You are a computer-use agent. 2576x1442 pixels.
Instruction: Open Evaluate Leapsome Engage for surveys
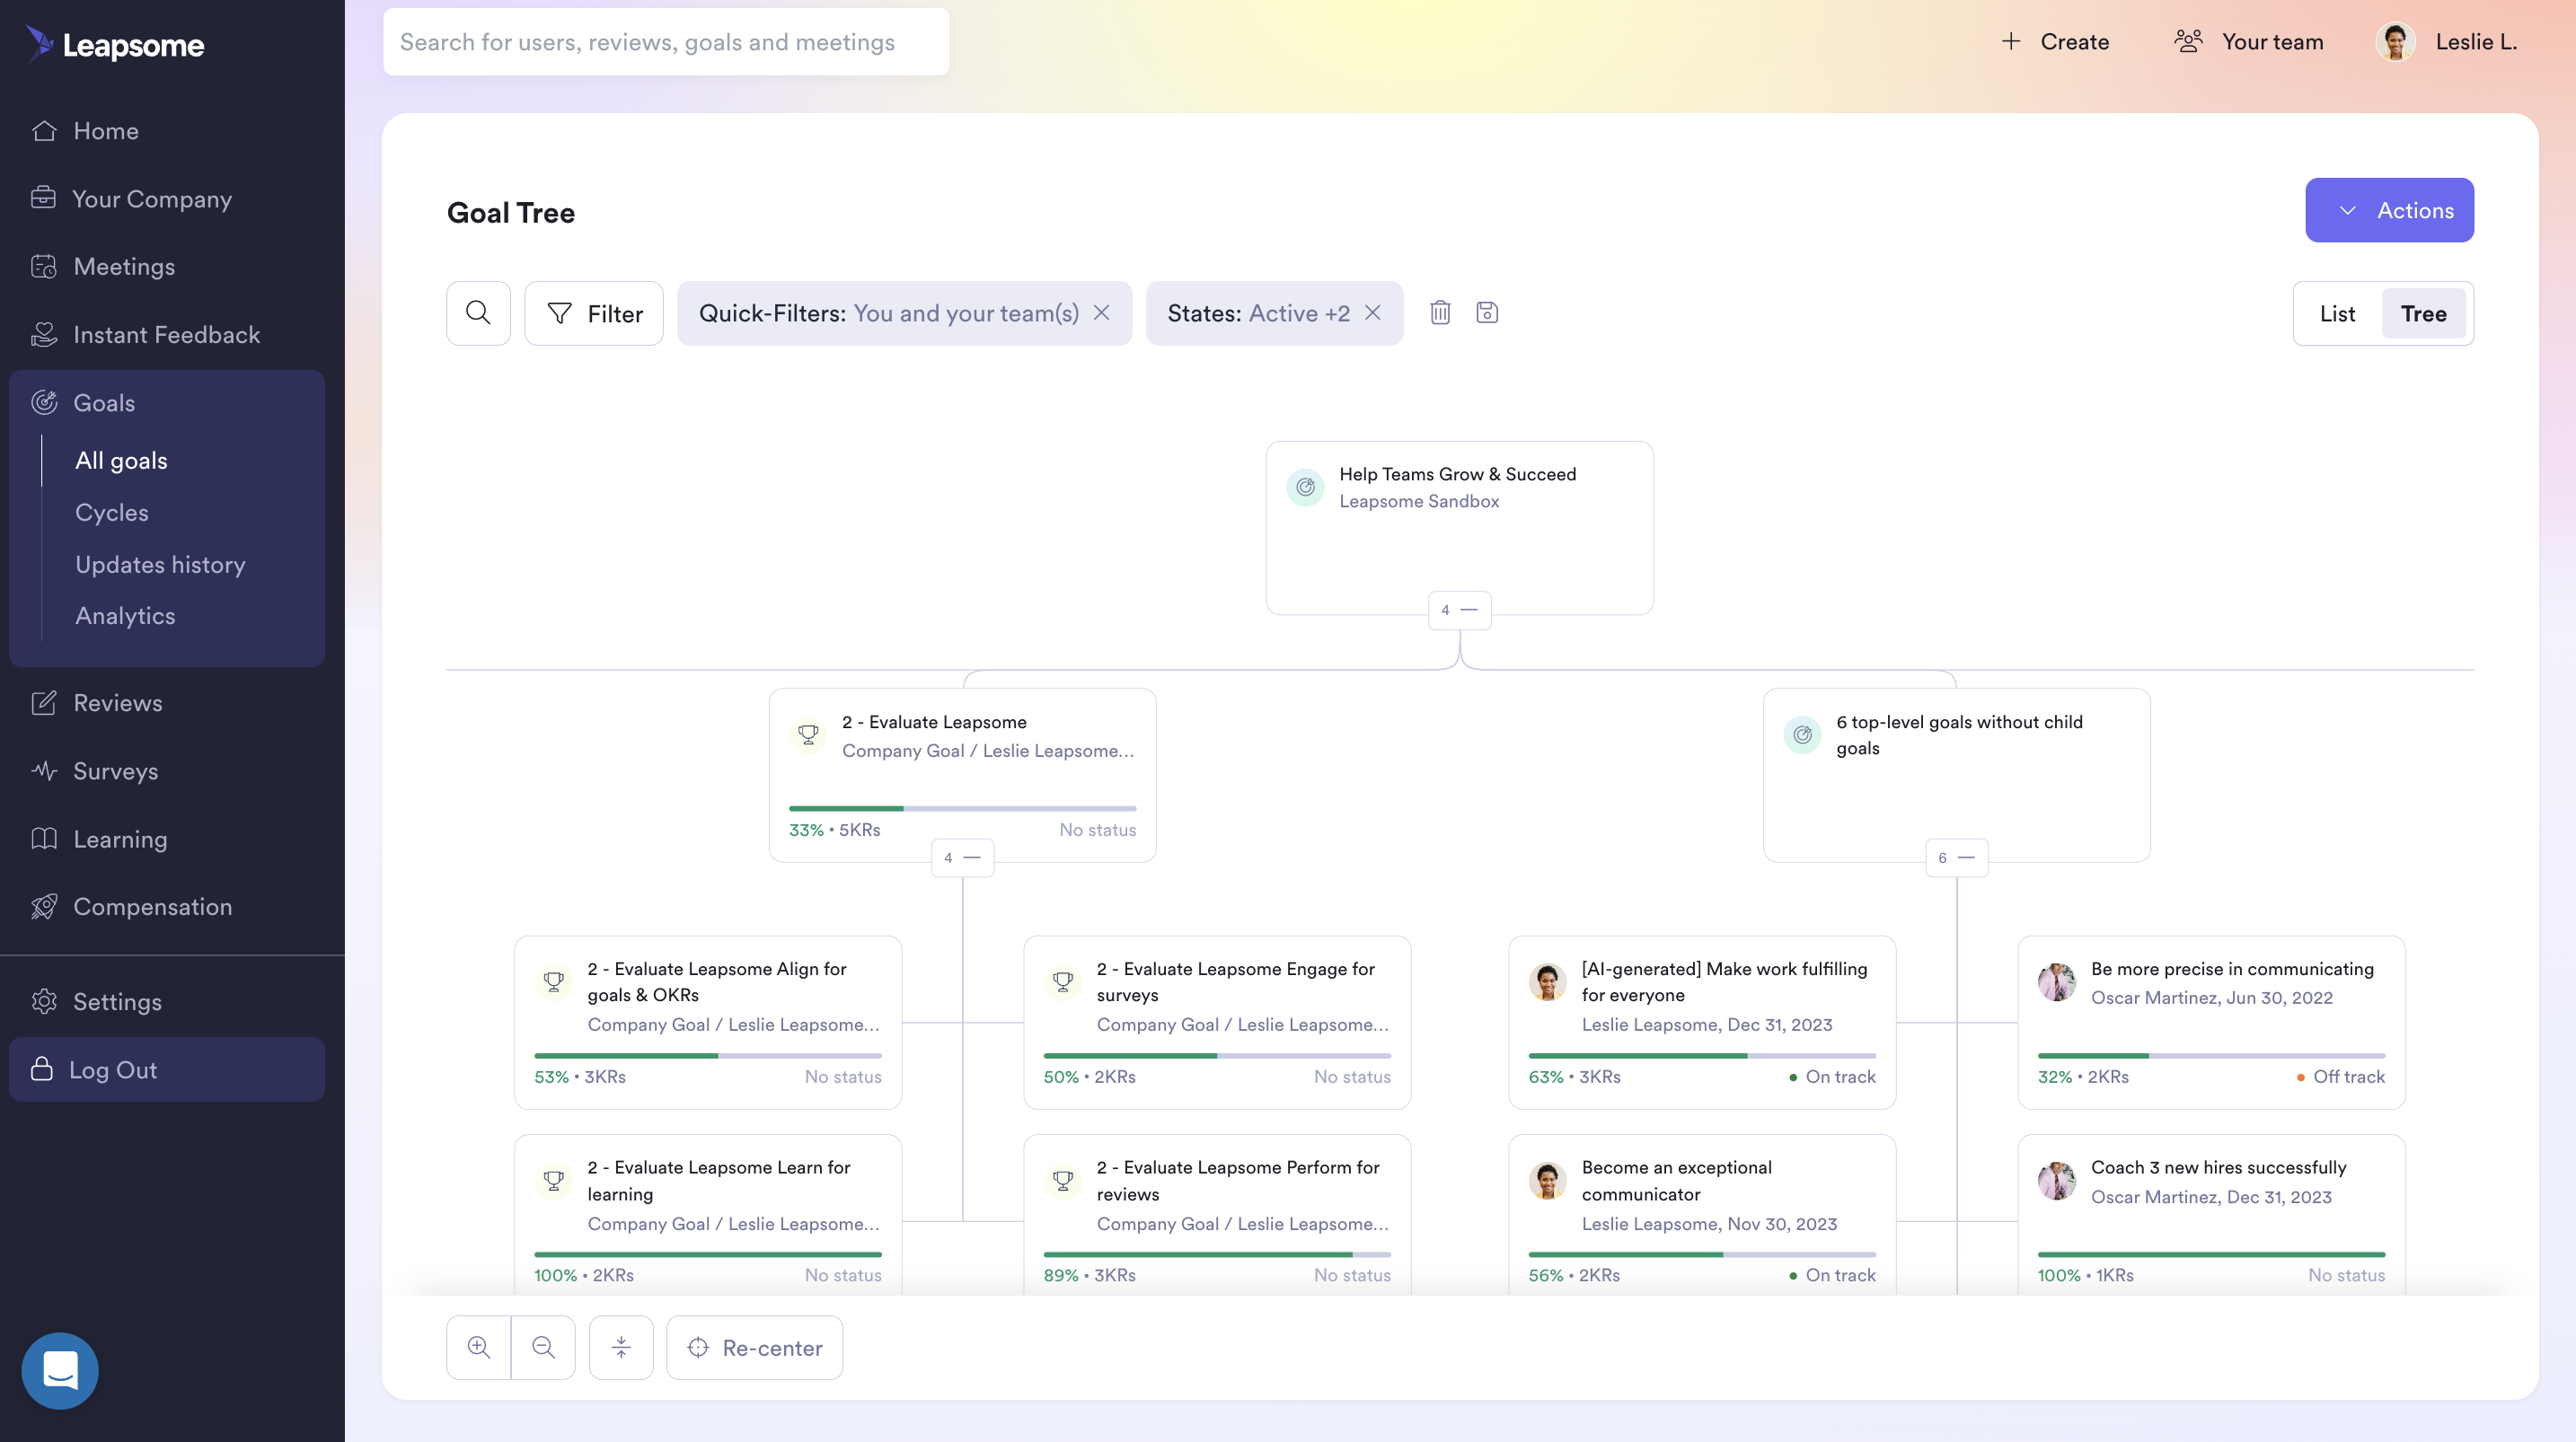pyautogui.click(x=1217, y=1022)
